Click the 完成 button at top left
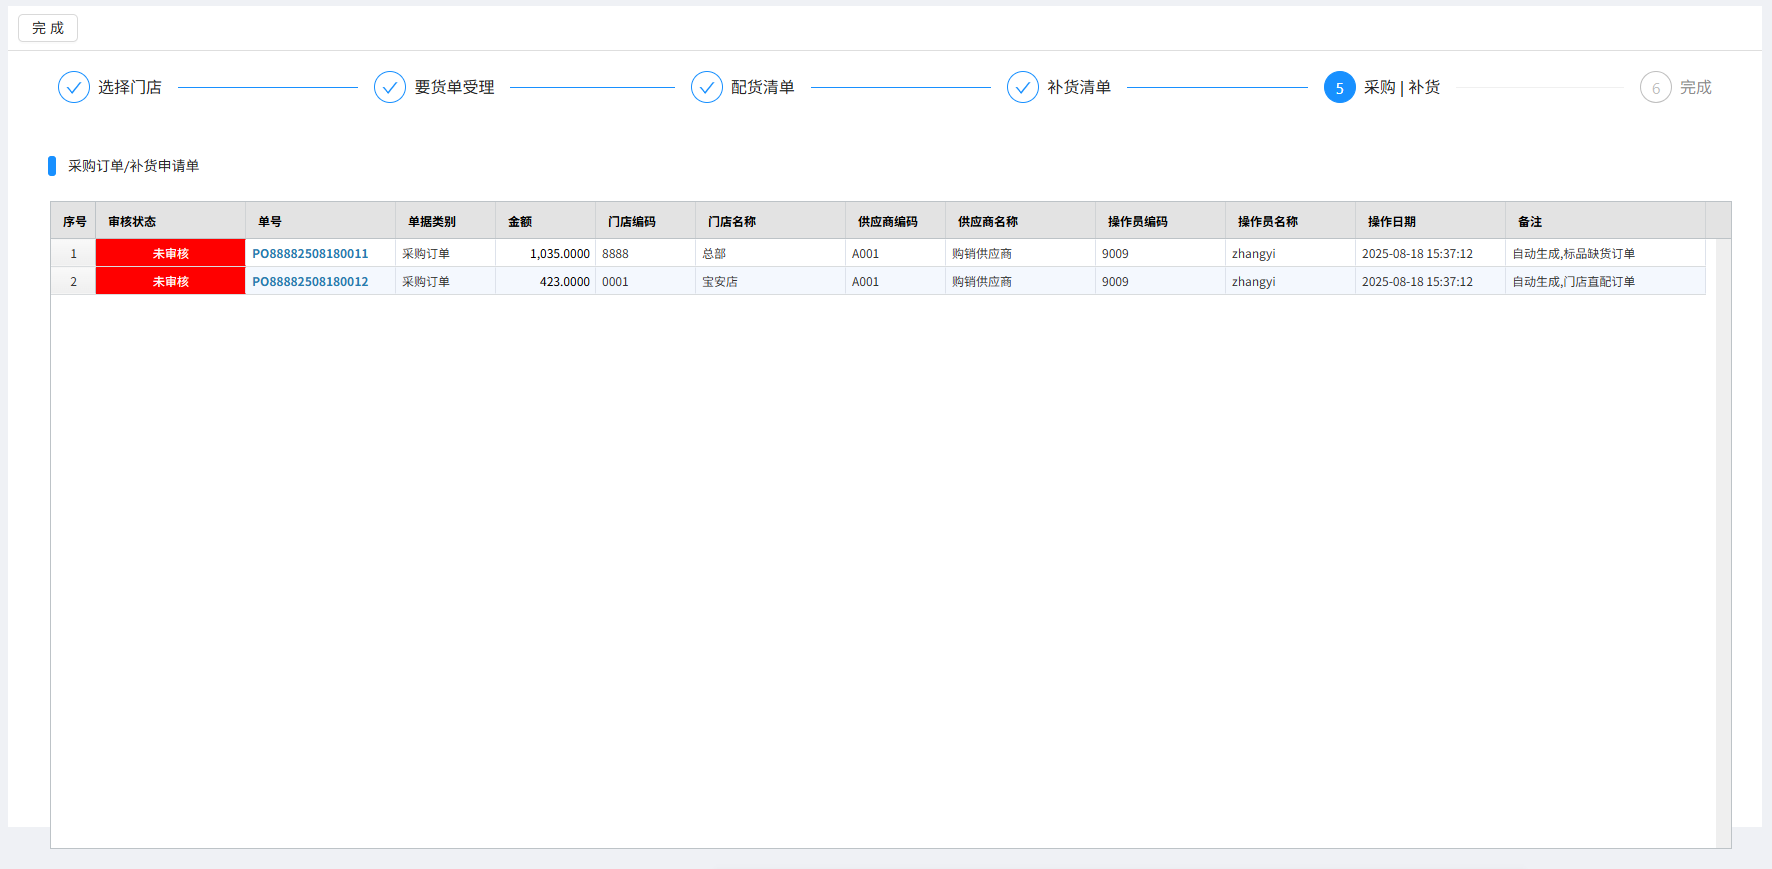 pyautogui.click(x=48, y=28)
